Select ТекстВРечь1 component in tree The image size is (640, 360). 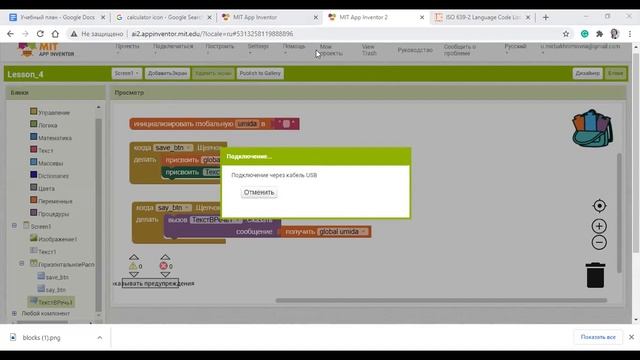(51, 302)
